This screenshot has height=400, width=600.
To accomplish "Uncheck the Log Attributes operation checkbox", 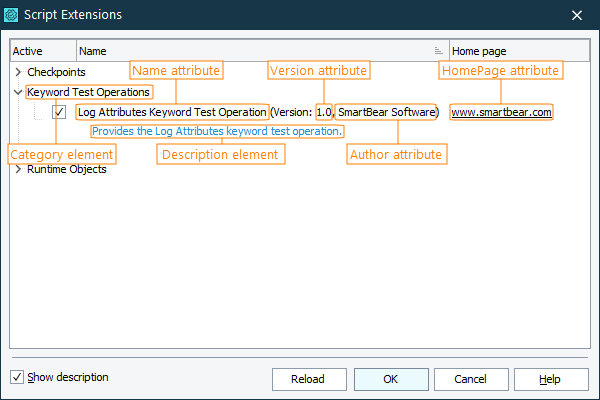I will 60,113.
